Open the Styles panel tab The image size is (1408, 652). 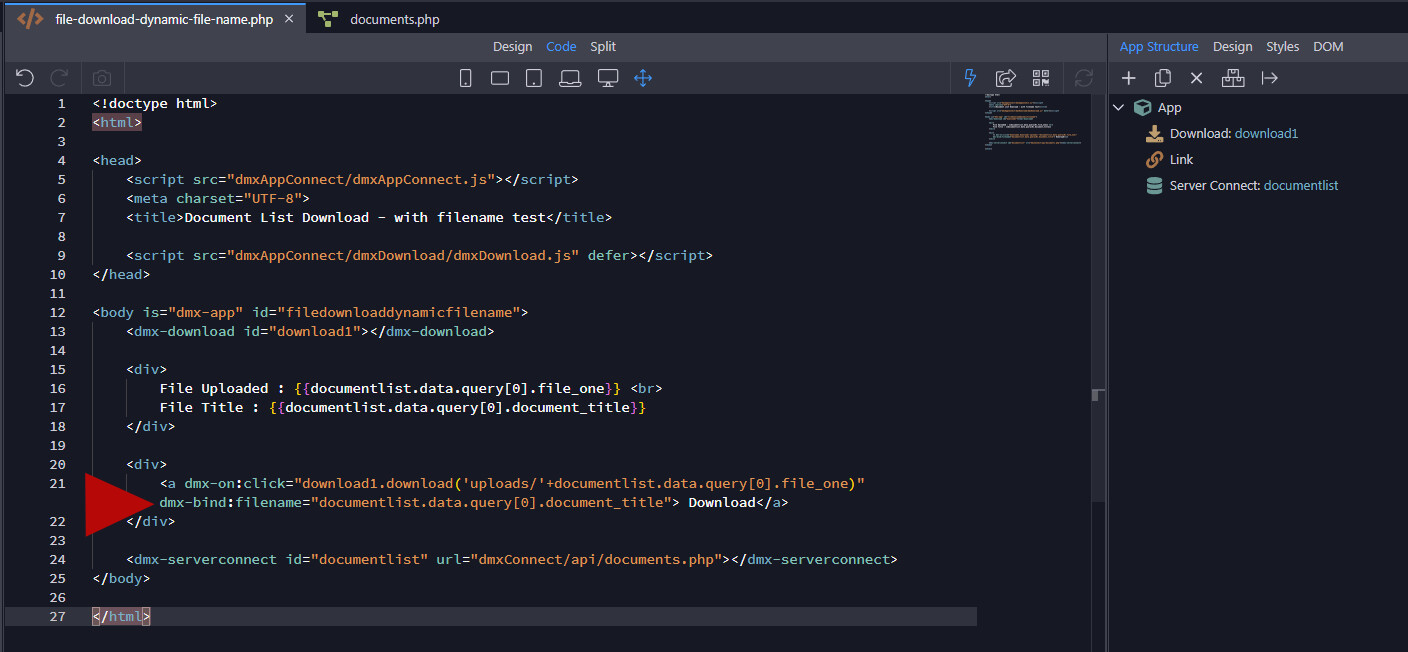(1282, 47)
